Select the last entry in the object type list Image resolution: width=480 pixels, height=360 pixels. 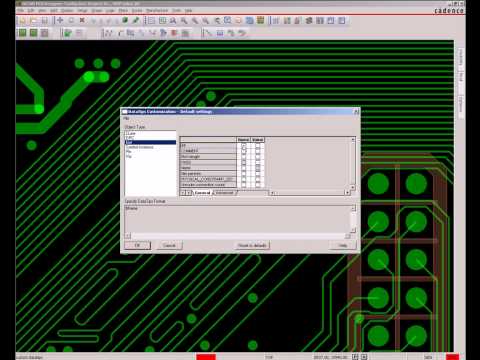(150, 156)
